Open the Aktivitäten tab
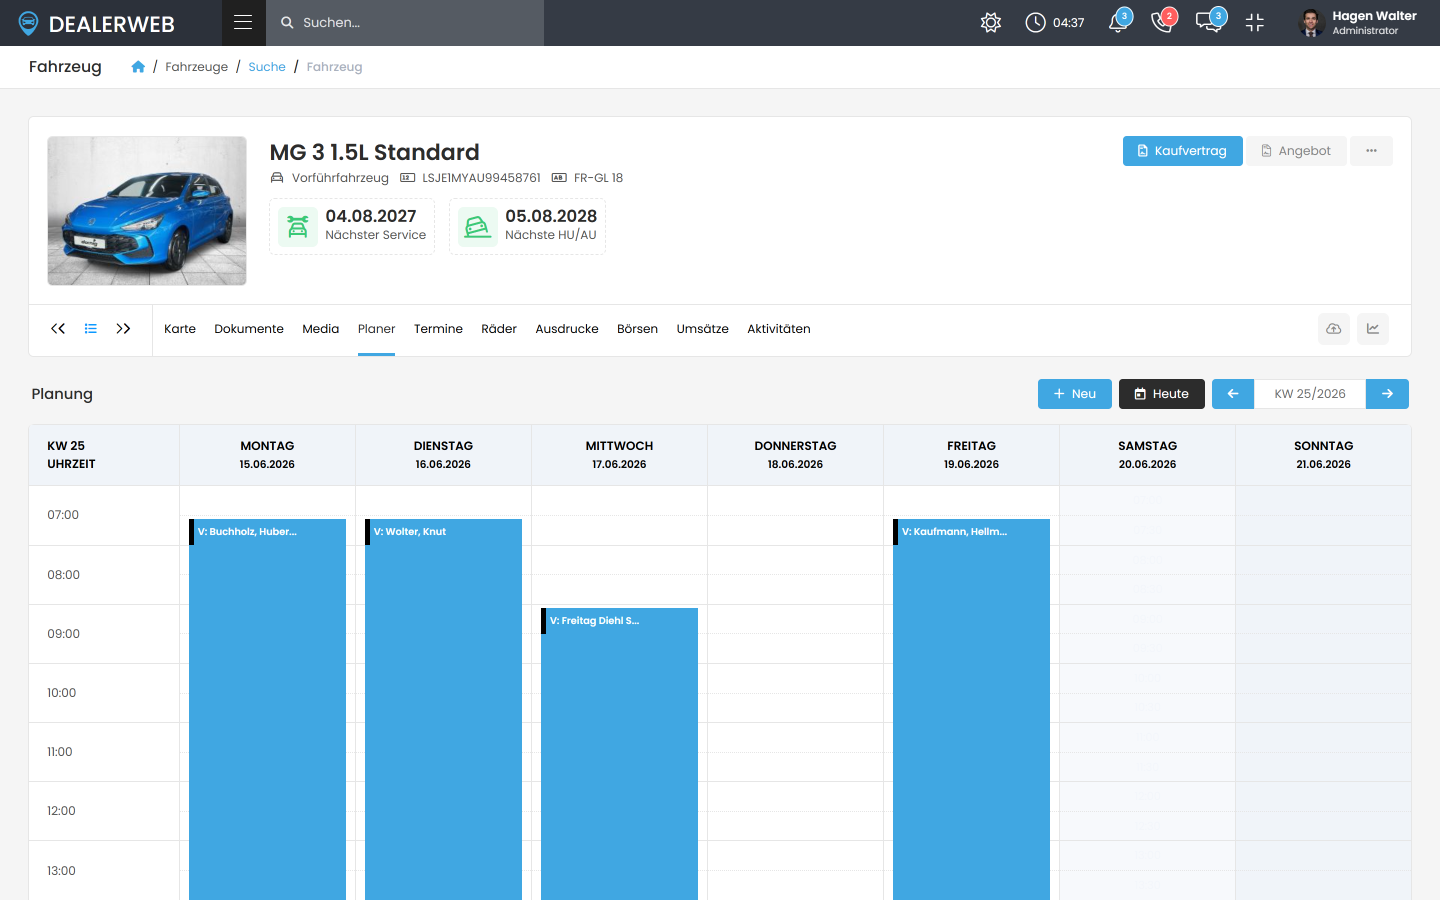 [x=779, y=329]
